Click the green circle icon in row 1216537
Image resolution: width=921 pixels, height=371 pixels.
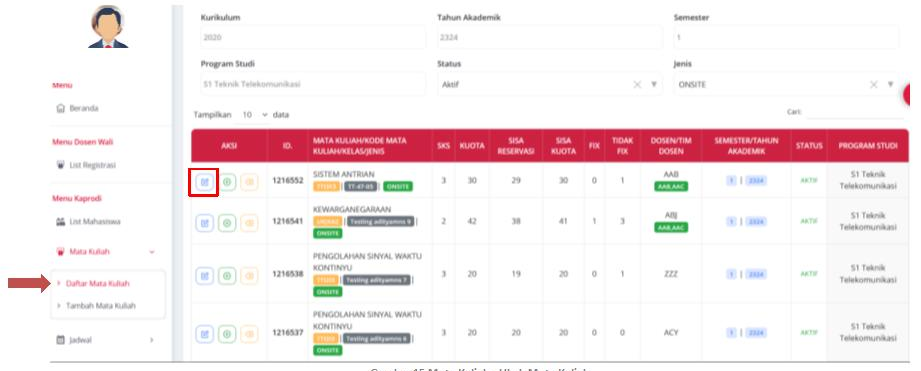point(227,333)
